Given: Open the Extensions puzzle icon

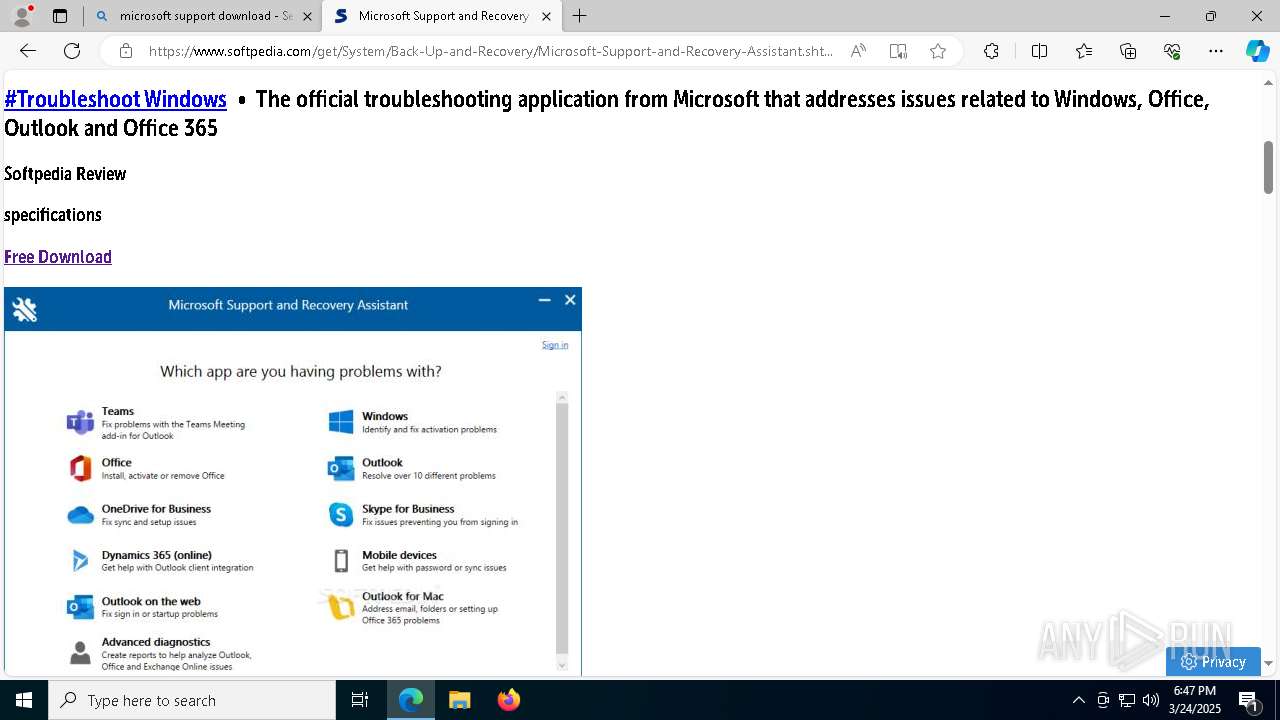Looking at the screenshot, I should pos(991,51).
